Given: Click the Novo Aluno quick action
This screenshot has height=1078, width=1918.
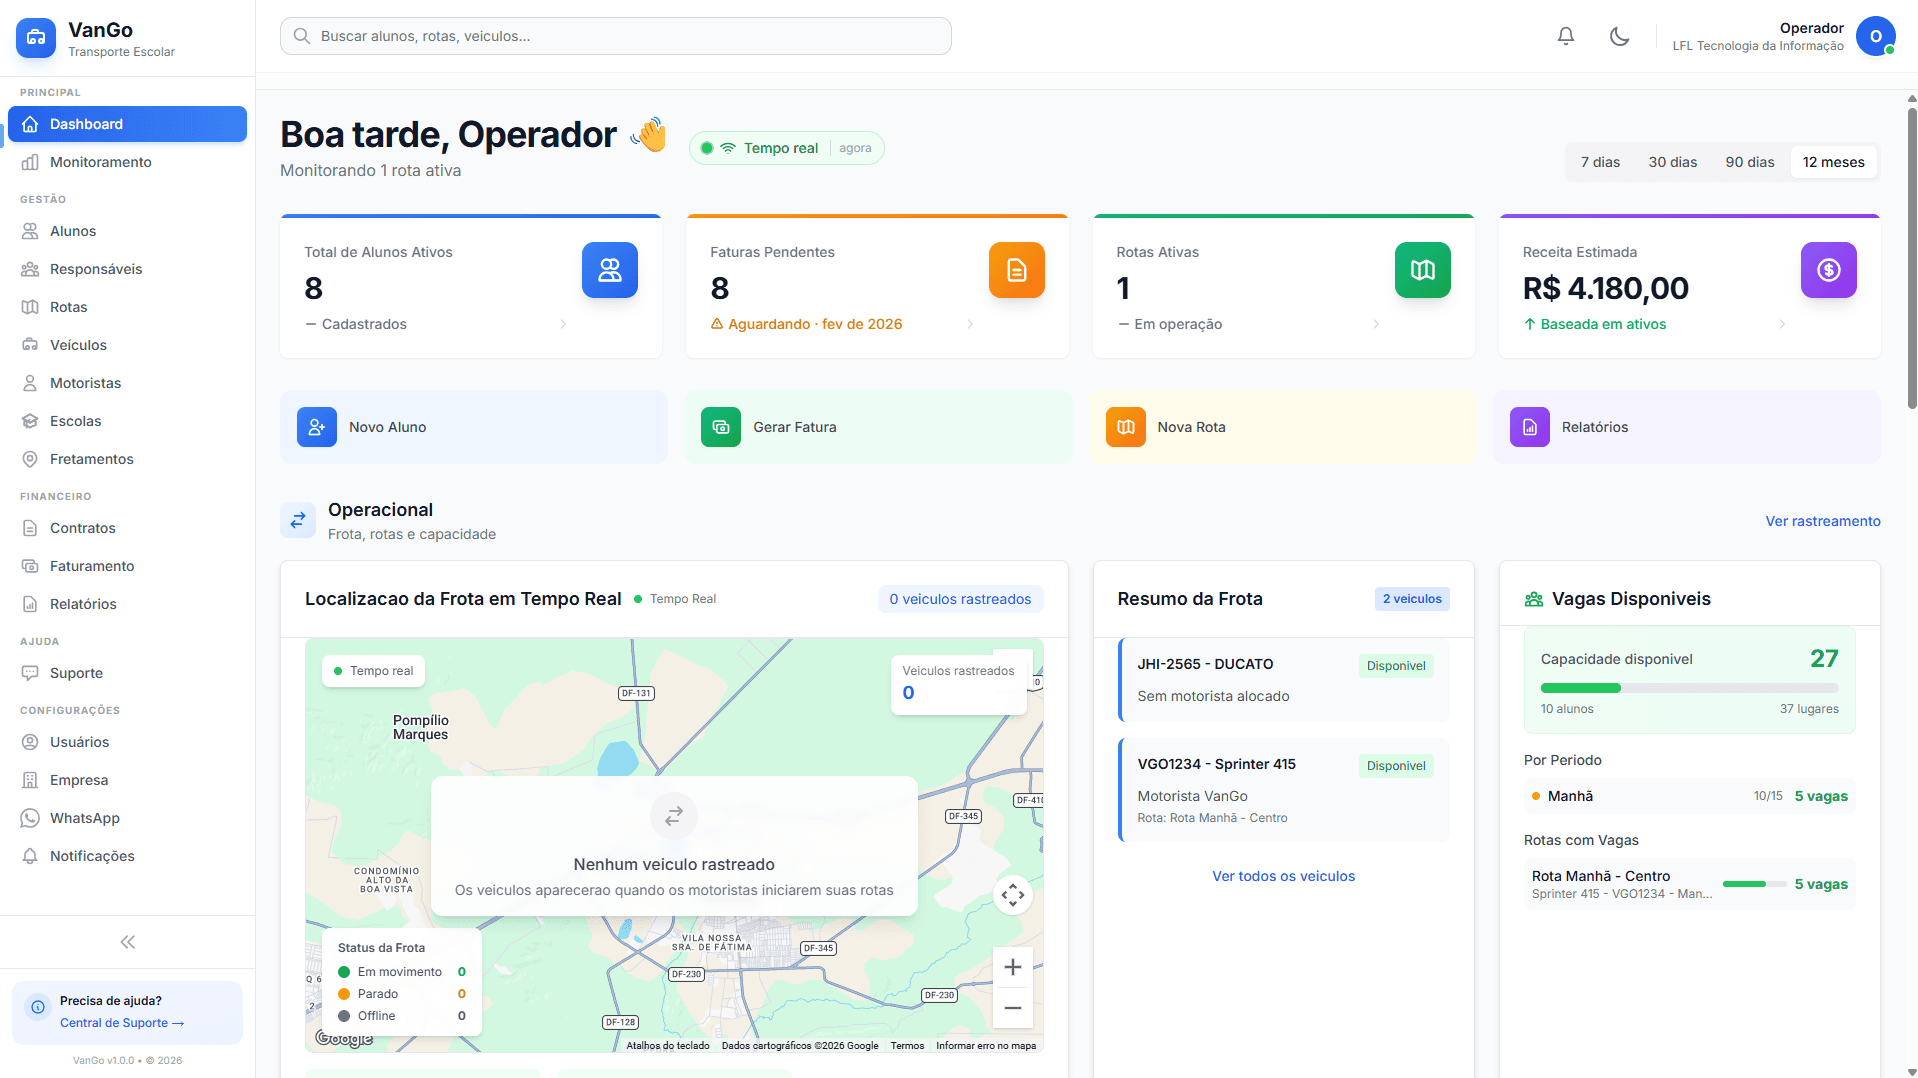Looking at the screenshot, I should (x=472, y=427).
